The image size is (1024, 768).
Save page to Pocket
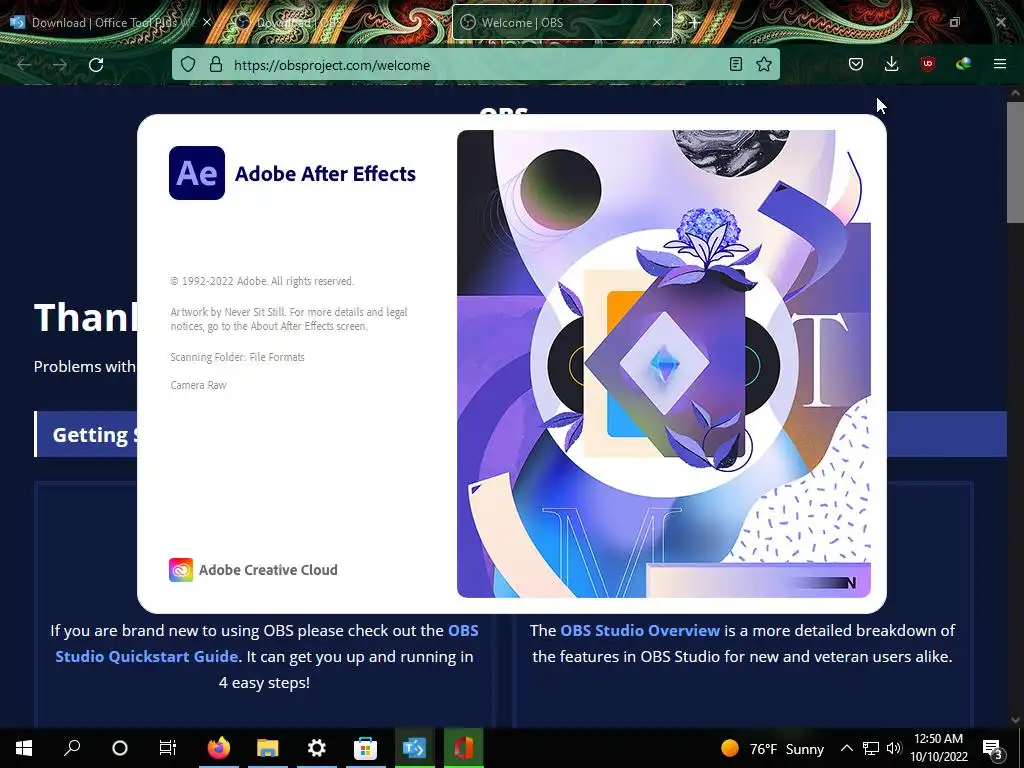[x=856, y=64]
